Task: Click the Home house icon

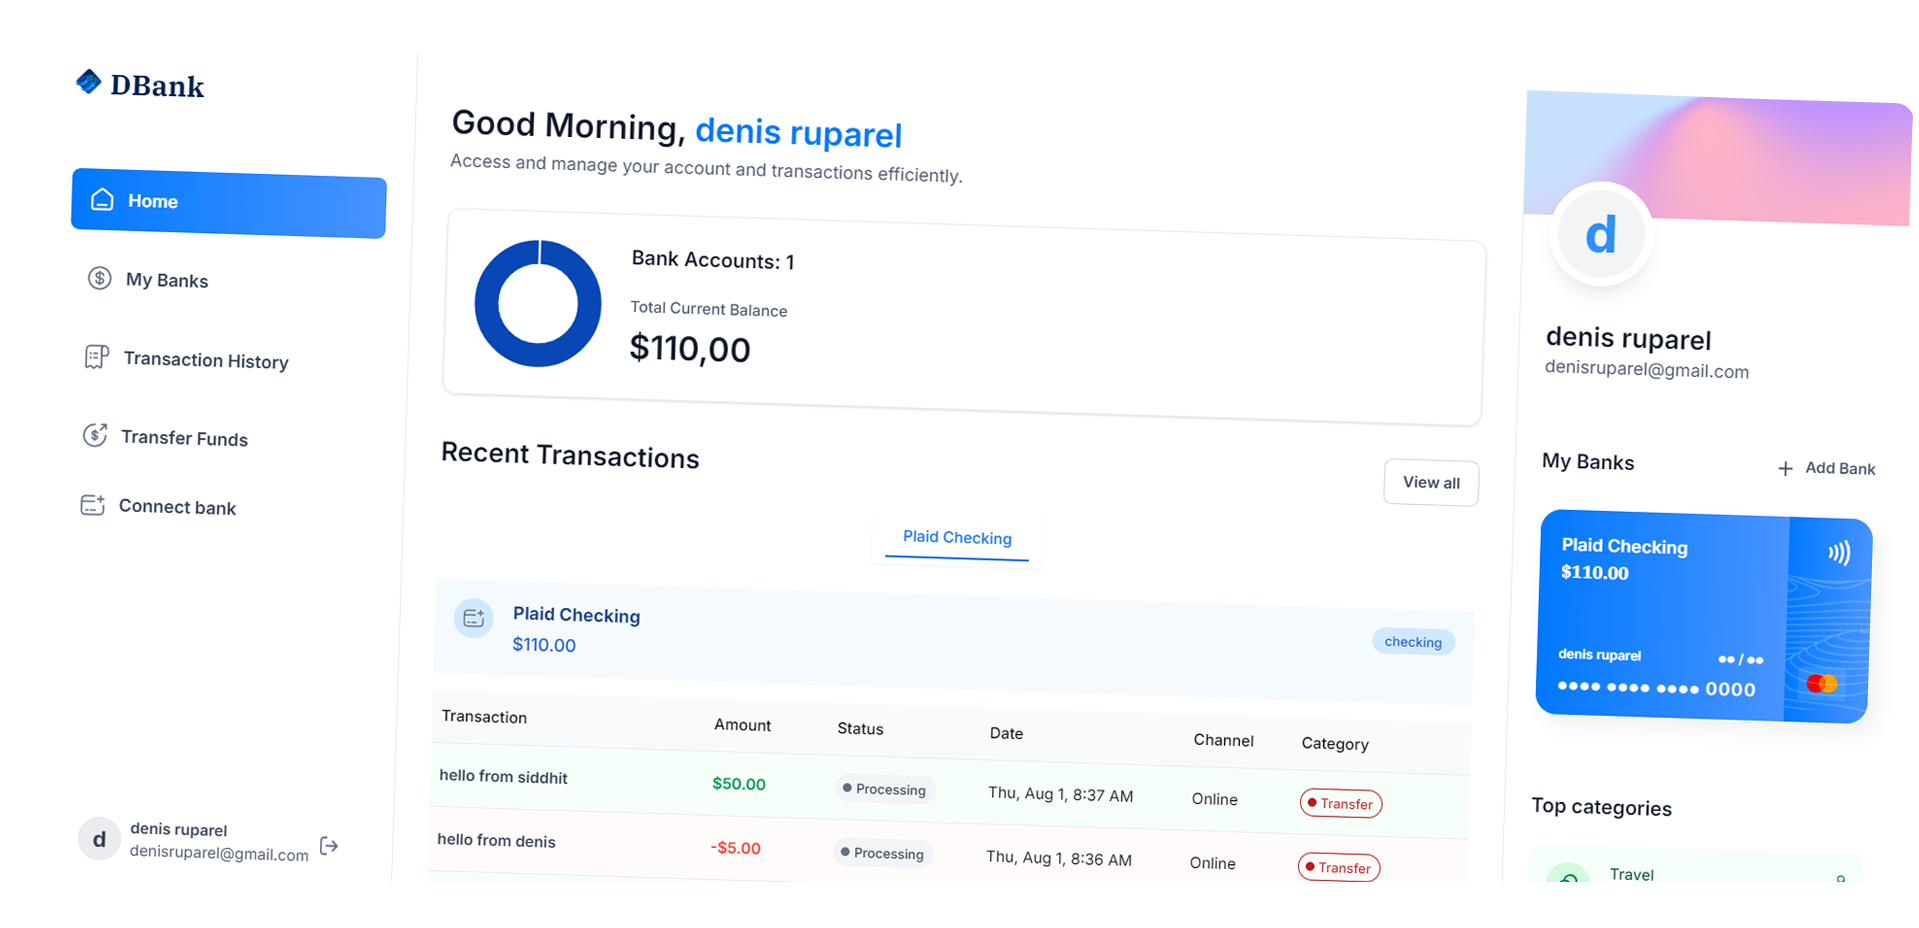Action: pos(102,199)
